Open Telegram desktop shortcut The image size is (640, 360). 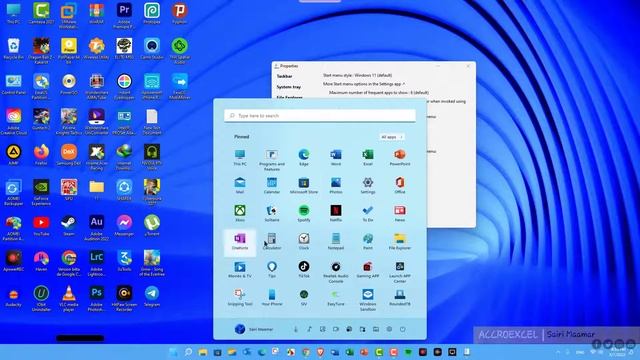[152, 296]
